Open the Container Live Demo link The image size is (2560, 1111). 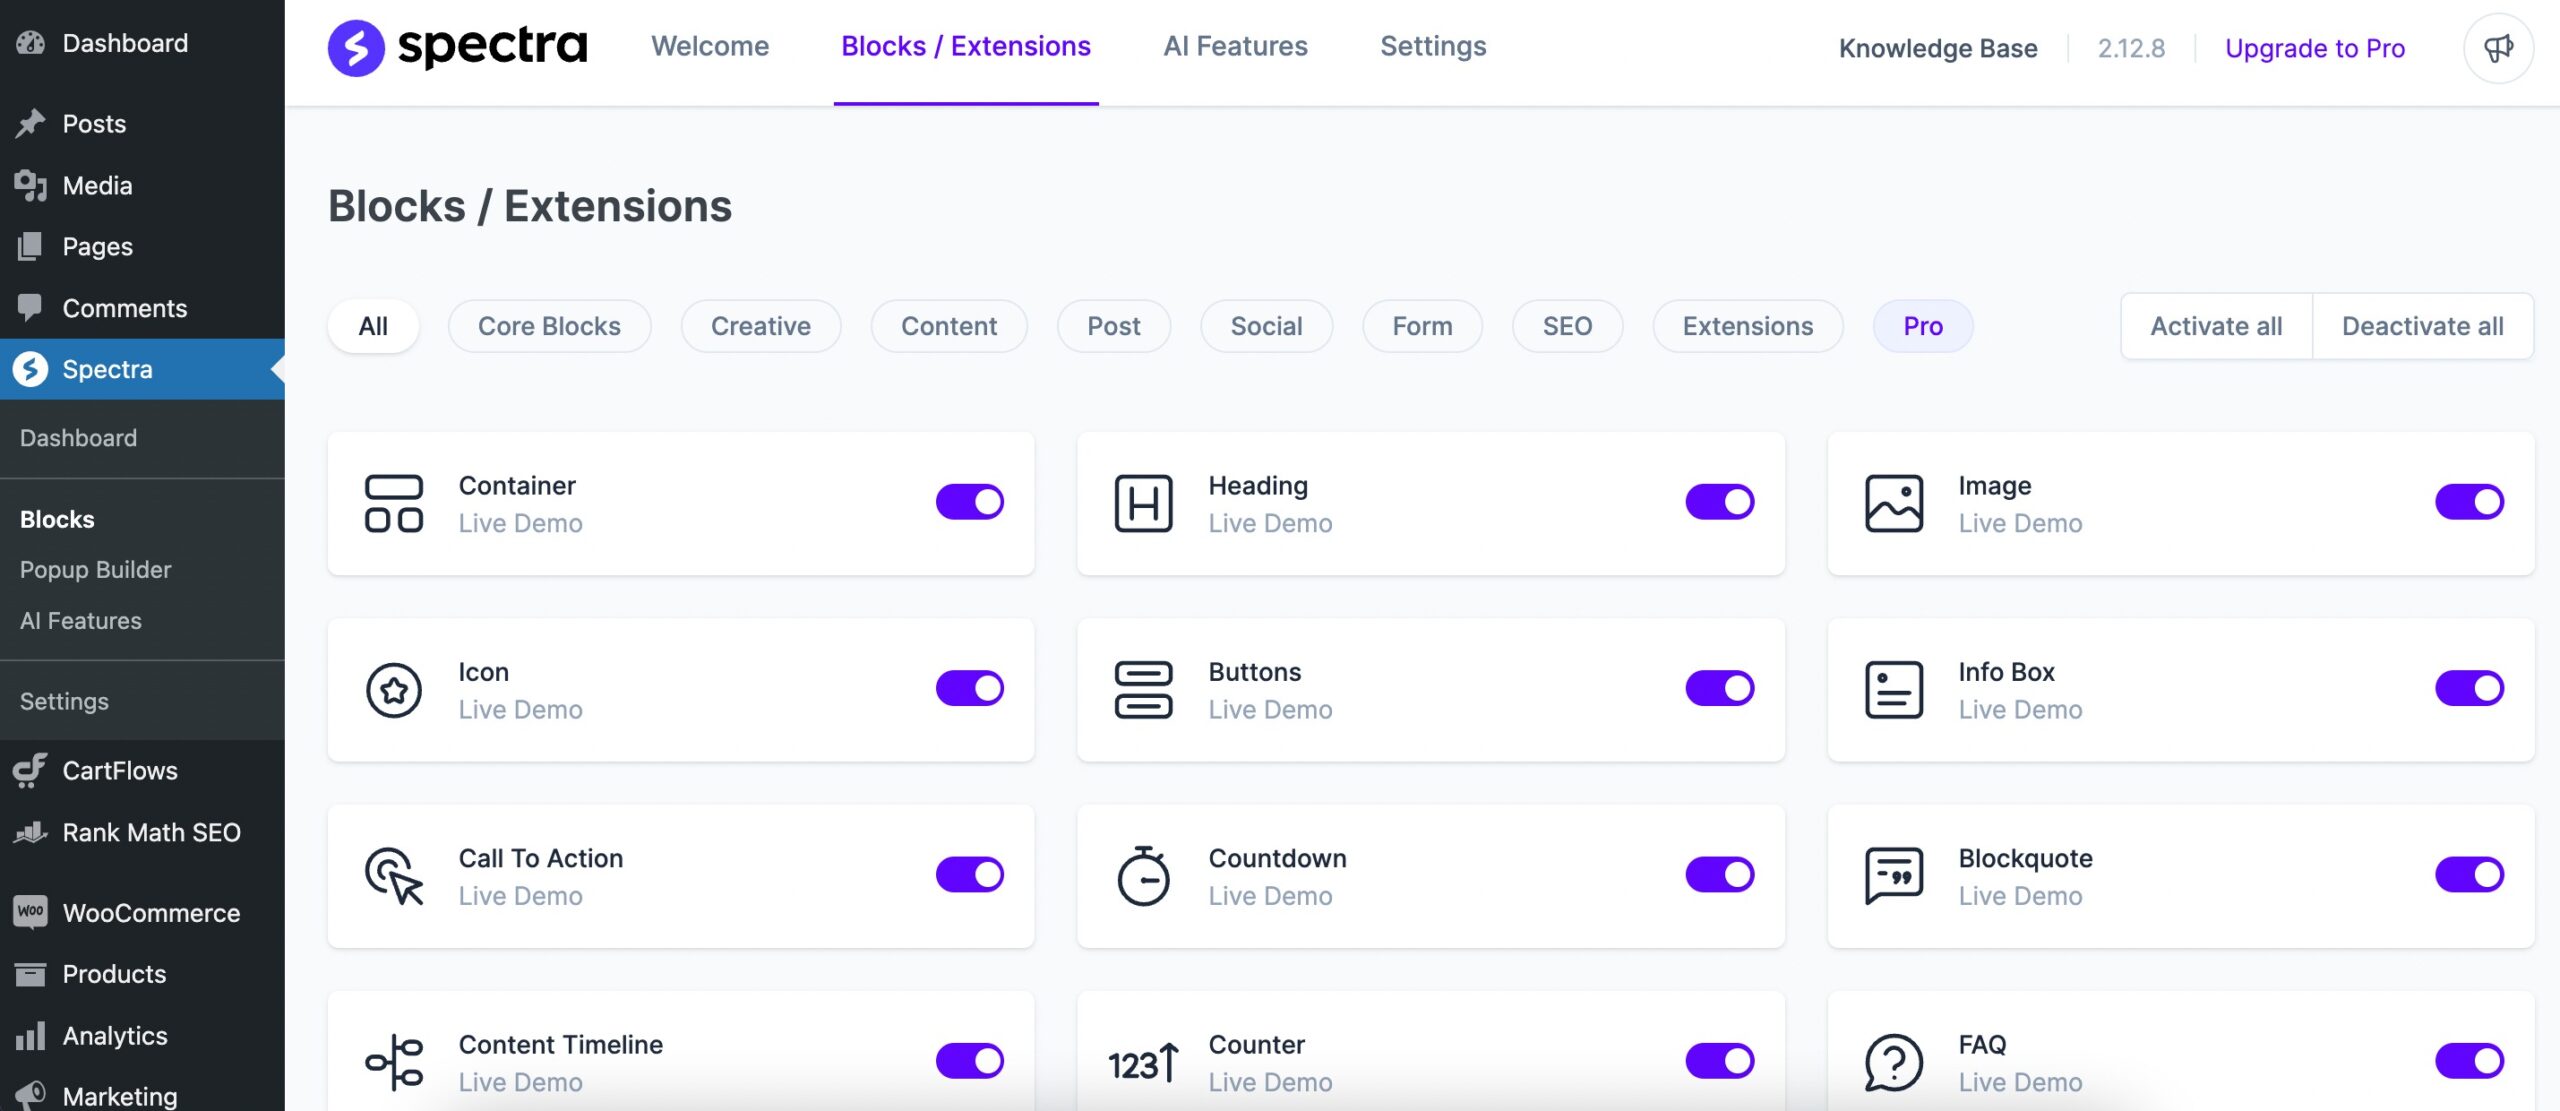click(520, 523)
